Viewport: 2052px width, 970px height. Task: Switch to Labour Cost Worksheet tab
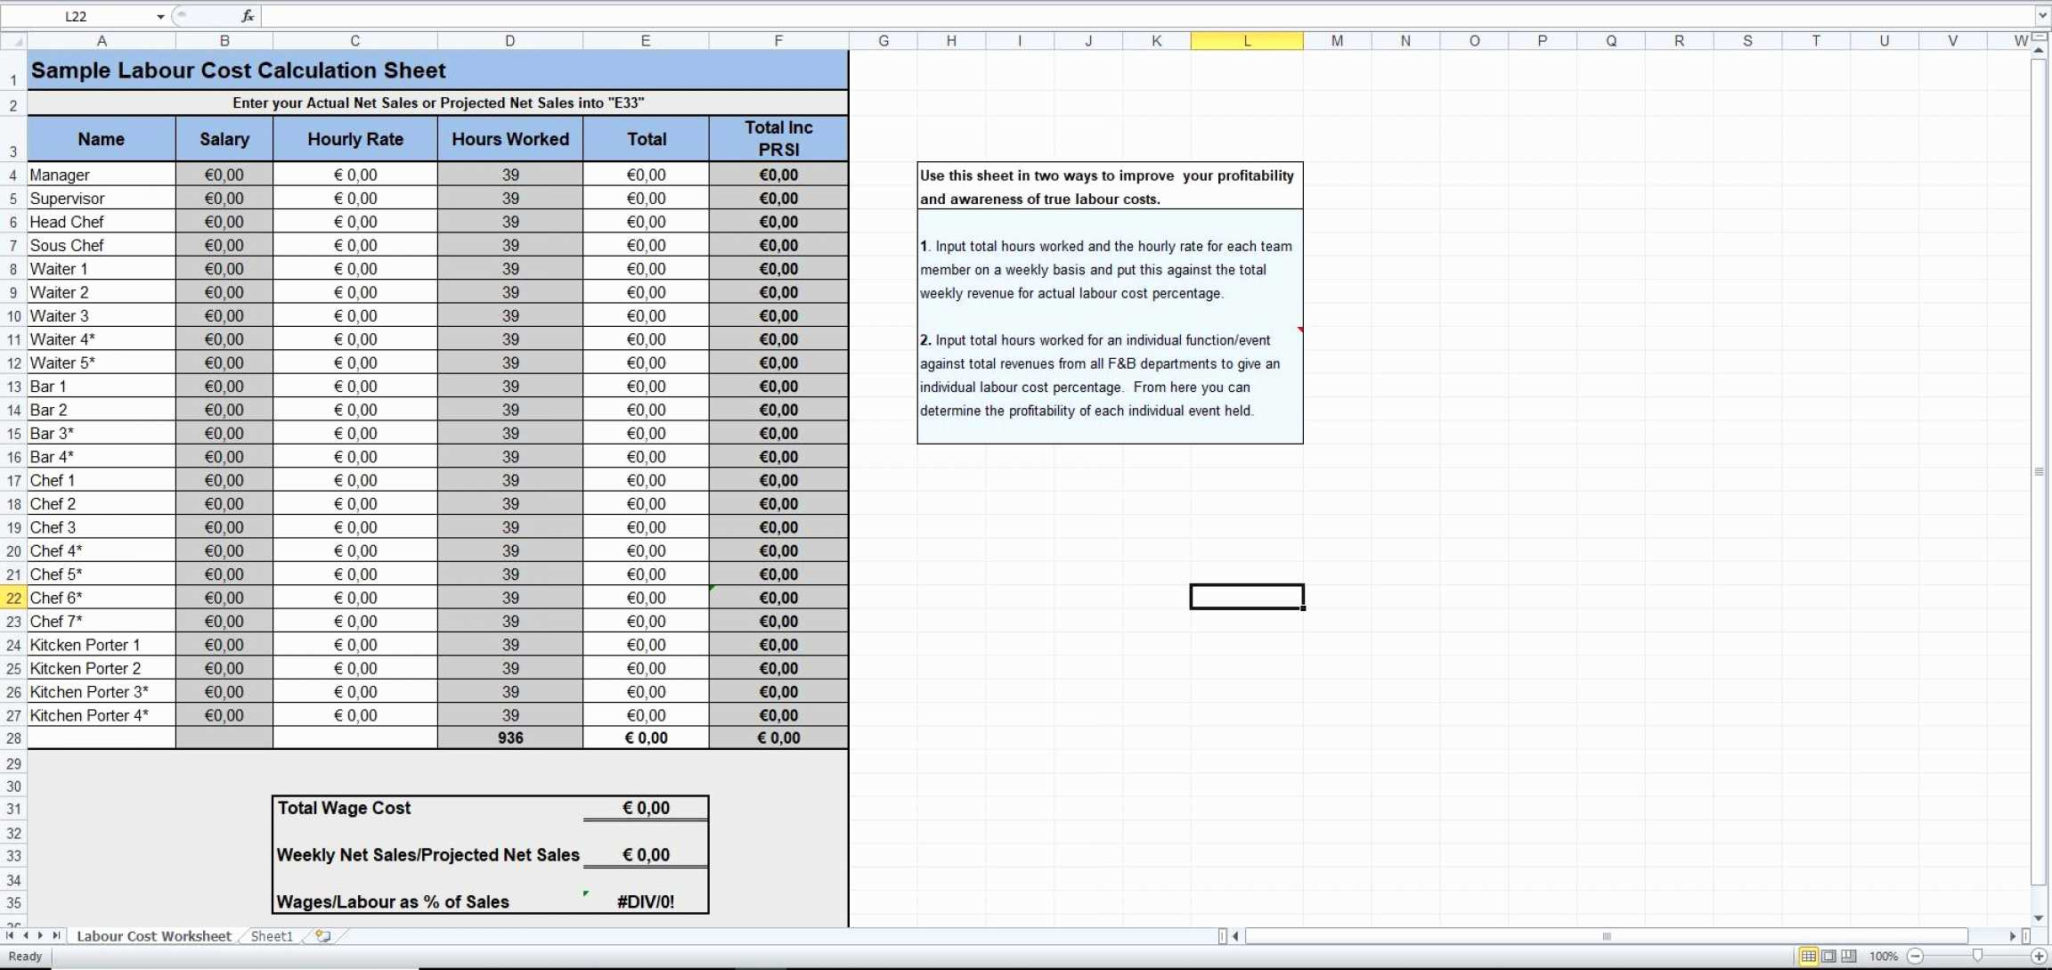click(153, 936)
